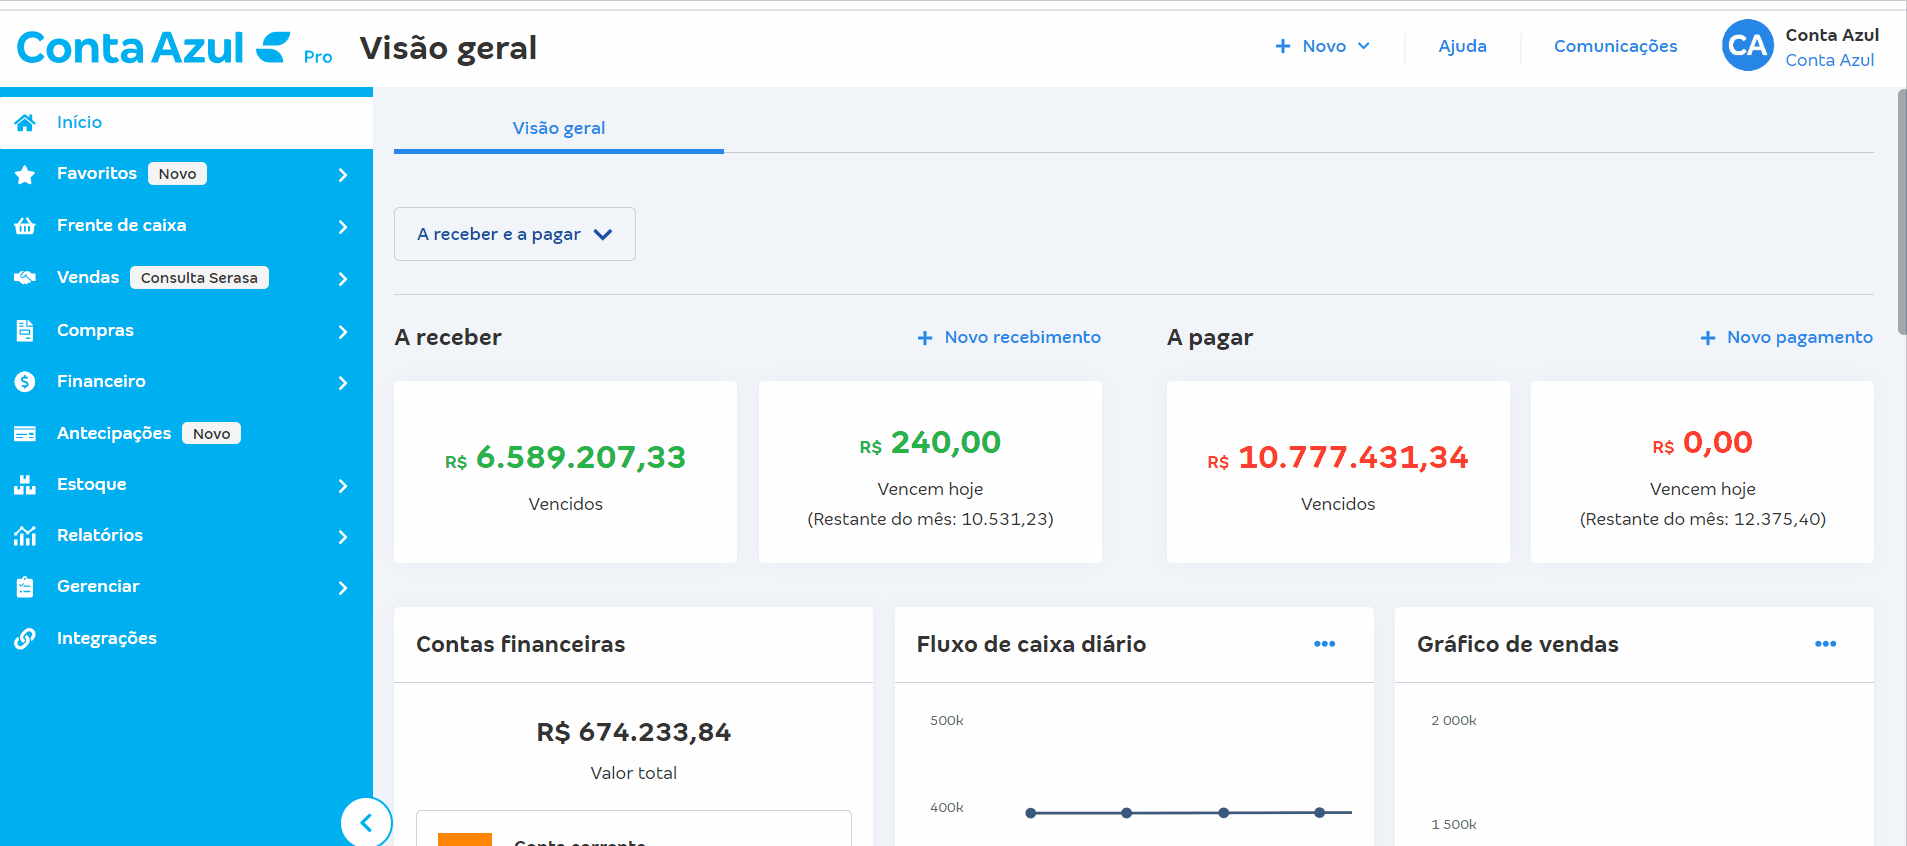Open Frente de caixa basket icon
The width and height of the screenshot is (1907, 846).
25,226
